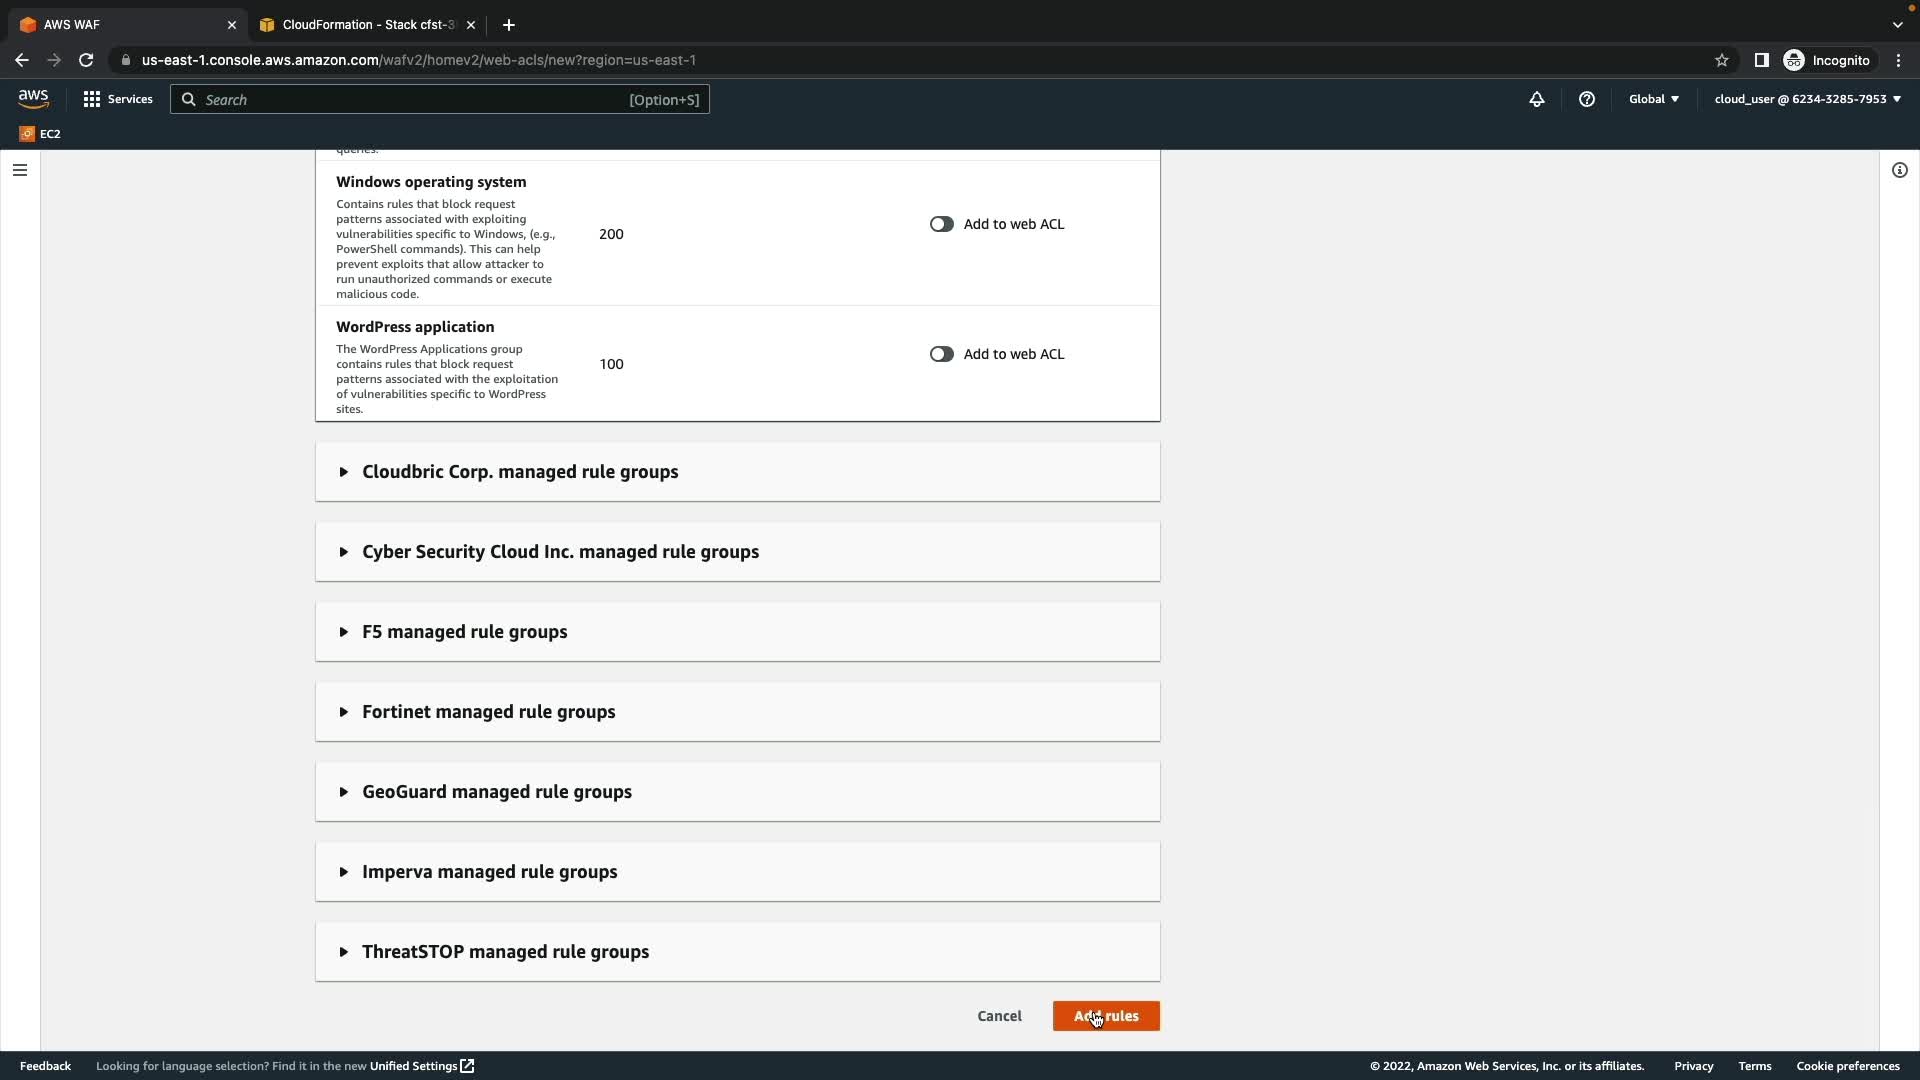Open the cloud_user account menu

1806,99
